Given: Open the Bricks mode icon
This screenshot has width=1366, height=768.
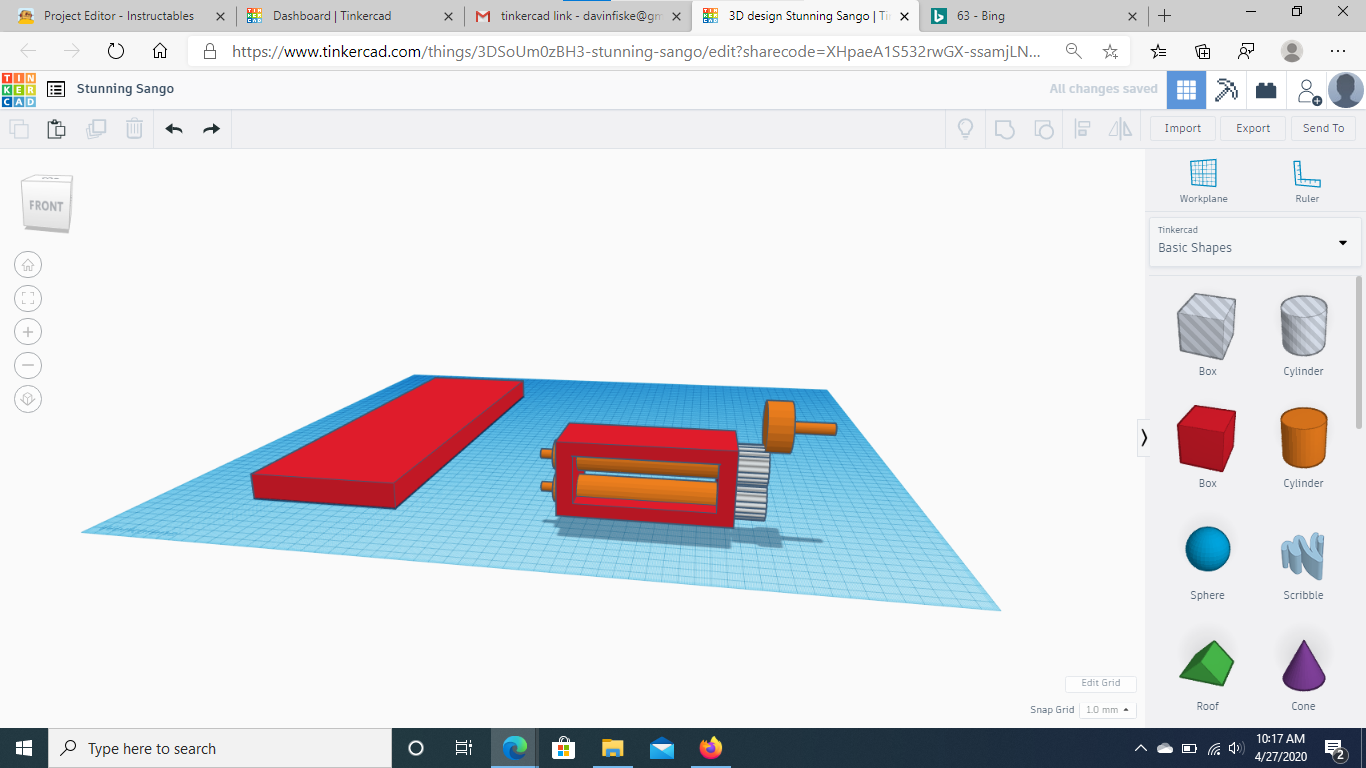Looking at the screenshot, I should (x=1266, y=90).
